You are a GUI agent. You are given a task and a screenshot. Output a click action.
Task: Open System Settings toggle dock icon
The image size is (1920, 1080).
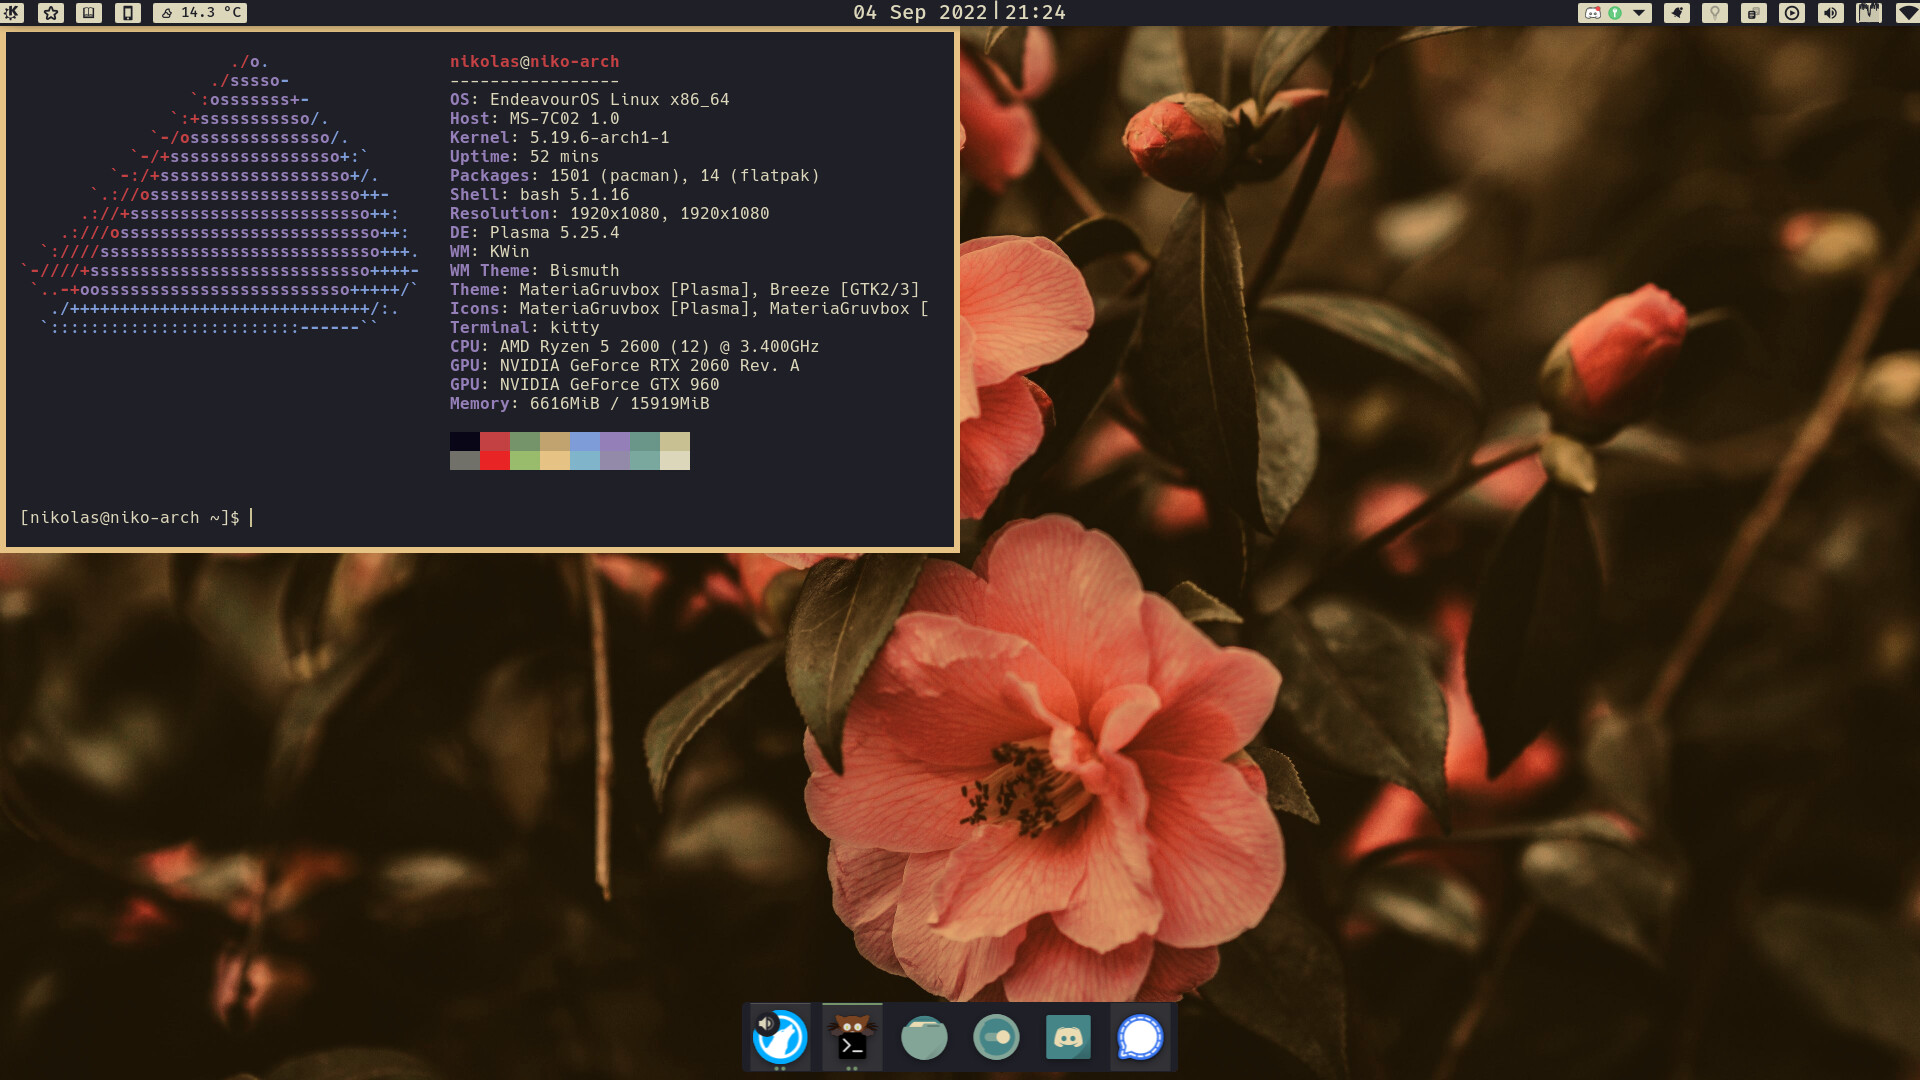[996, 1037]
